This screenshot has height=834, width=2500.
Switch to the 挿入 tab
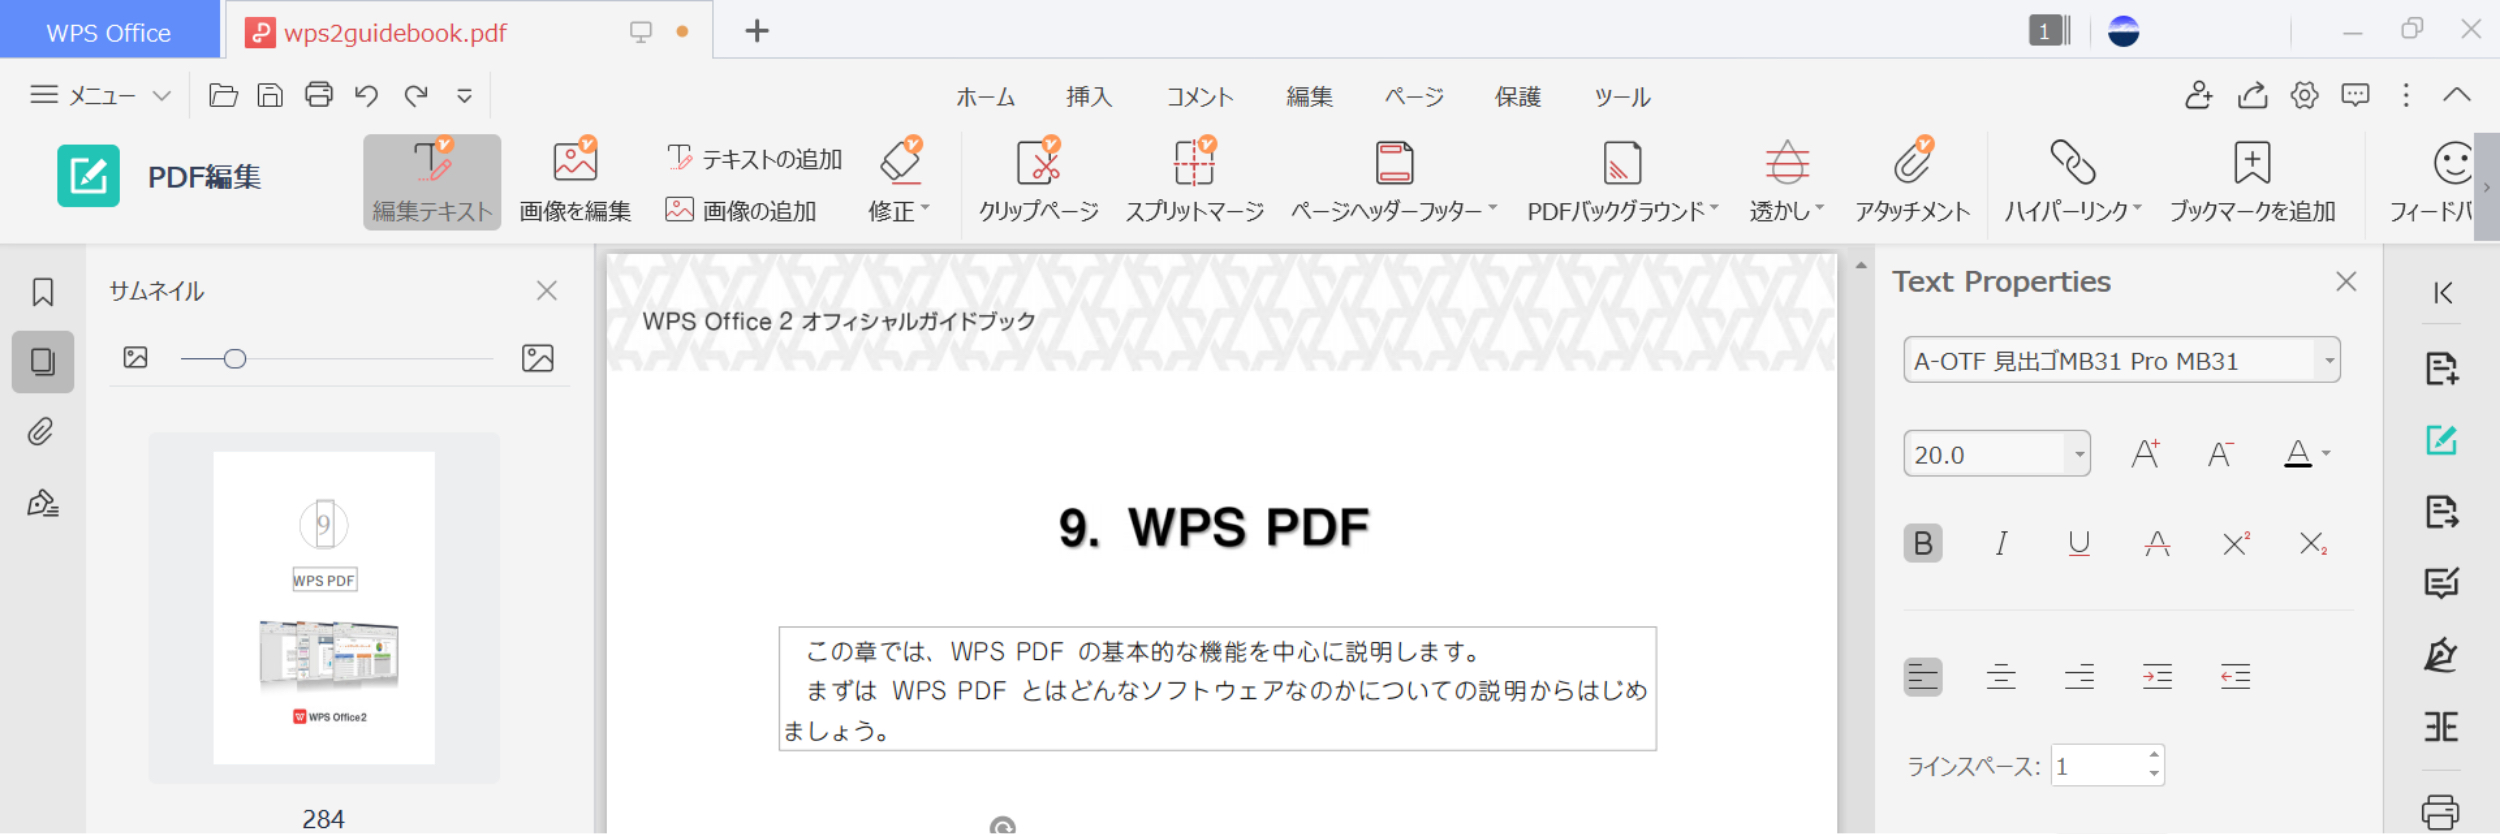coord(1089,97)
